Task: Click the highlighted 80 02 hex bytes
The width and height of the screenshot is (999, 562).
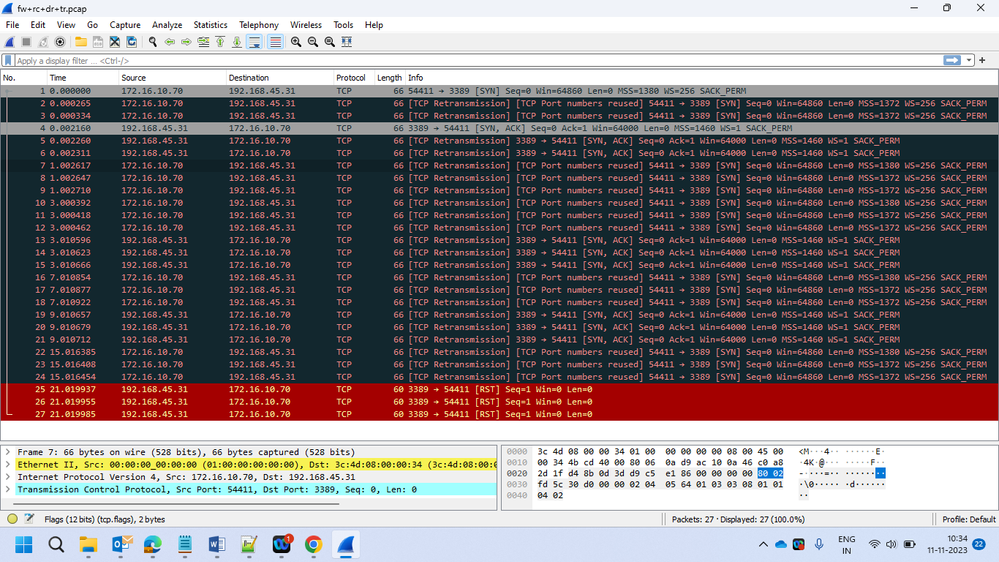Action: point(770,473)
